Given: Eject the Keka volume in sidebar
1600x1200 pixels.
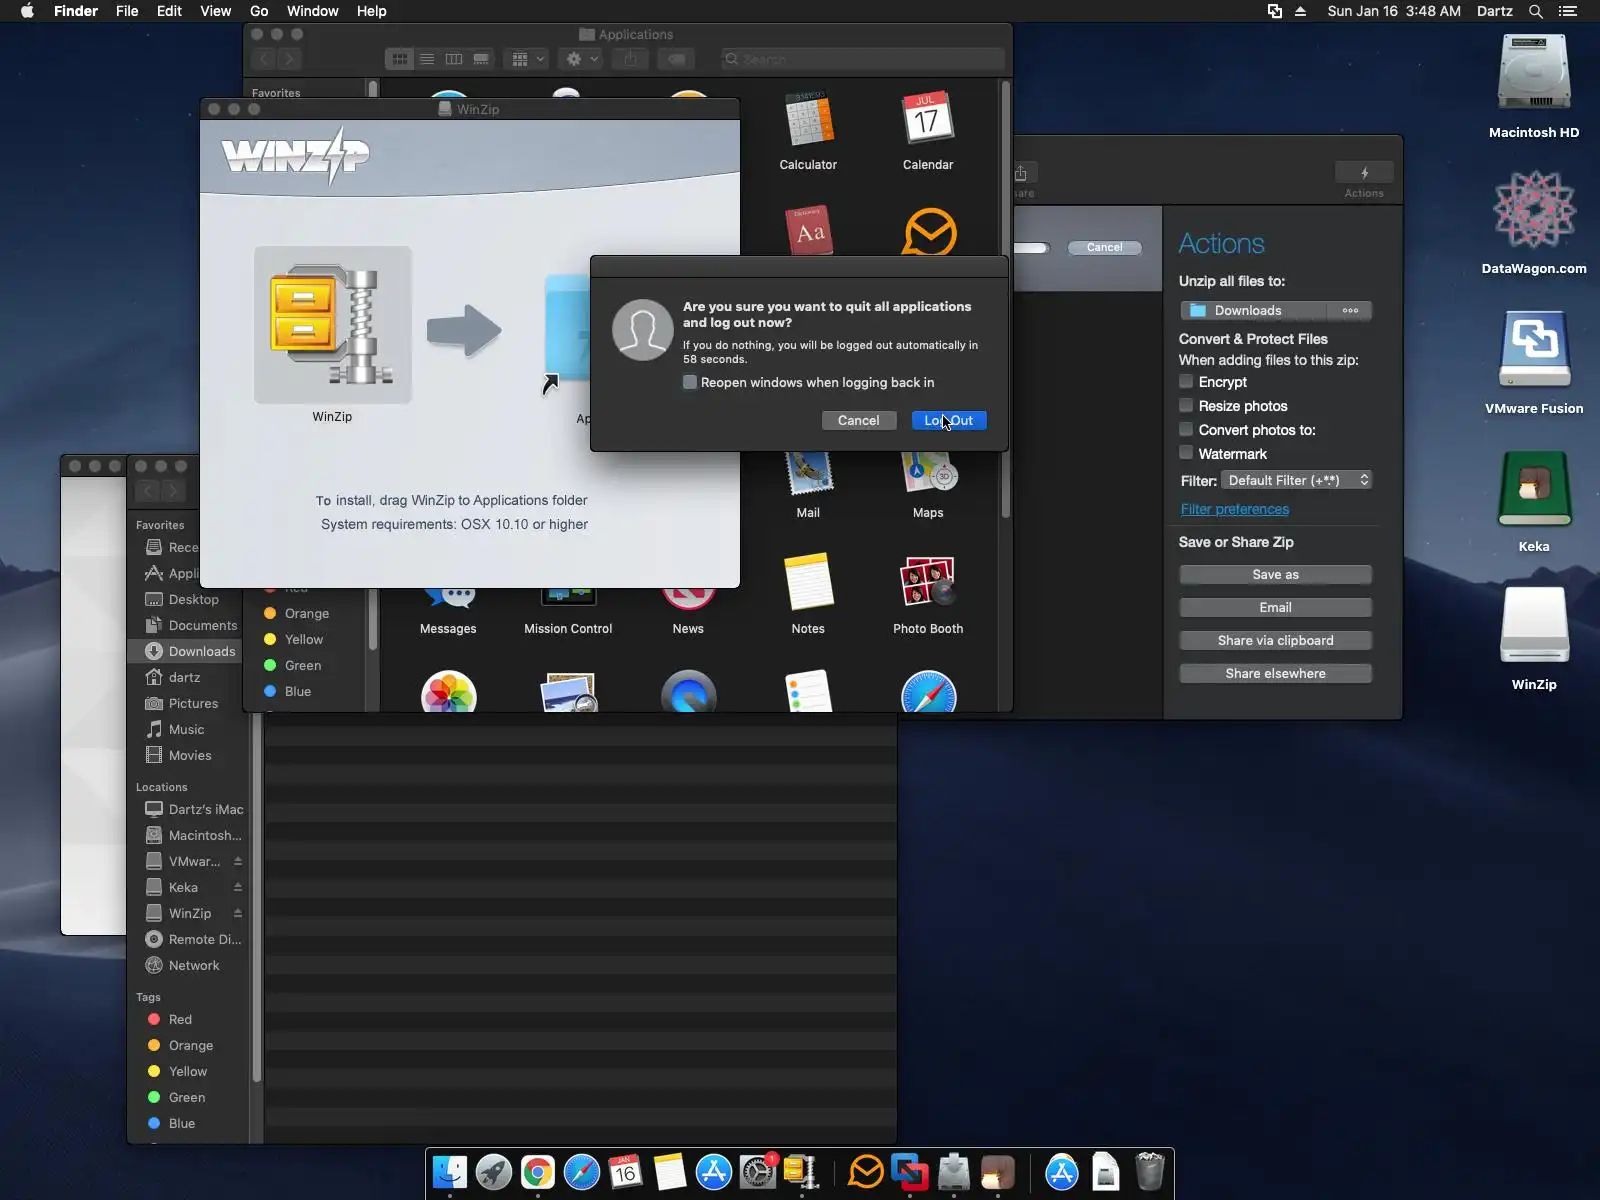Looking at the screenshot, I should pos(238,887).
